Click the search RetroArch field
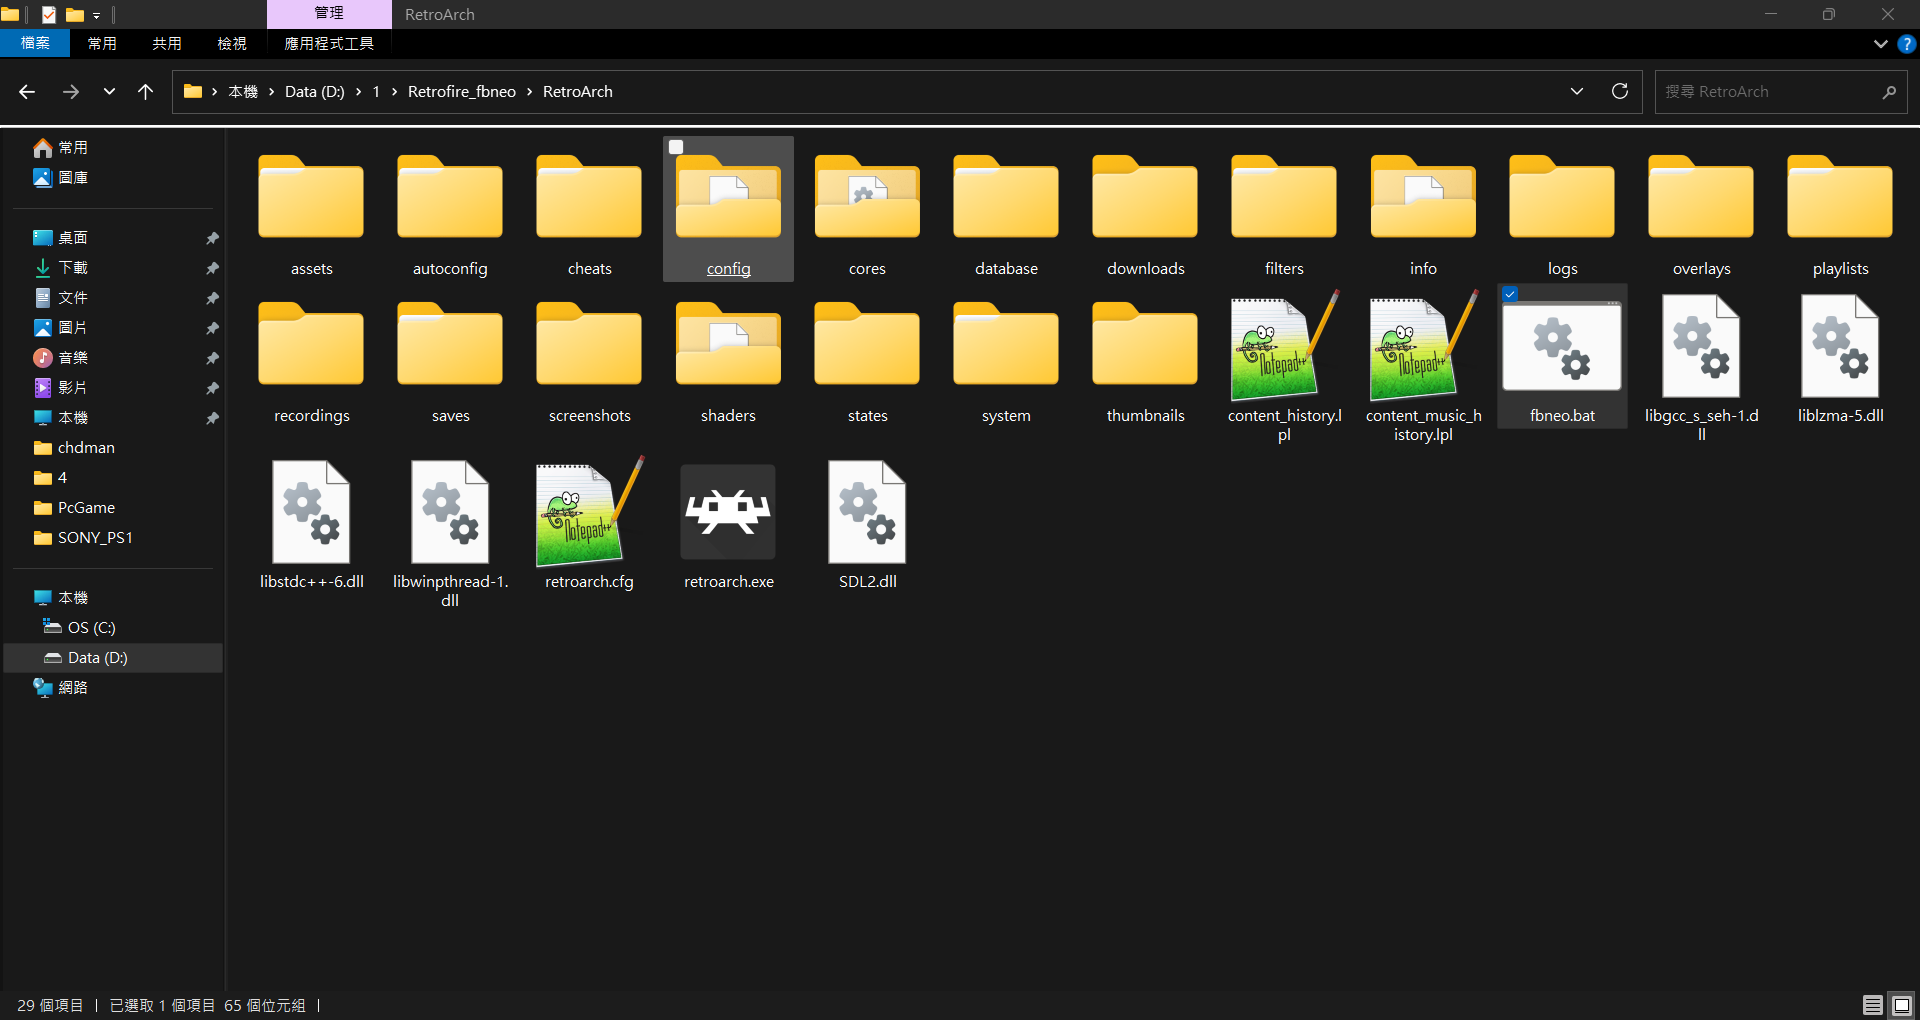 point(1781,91)
